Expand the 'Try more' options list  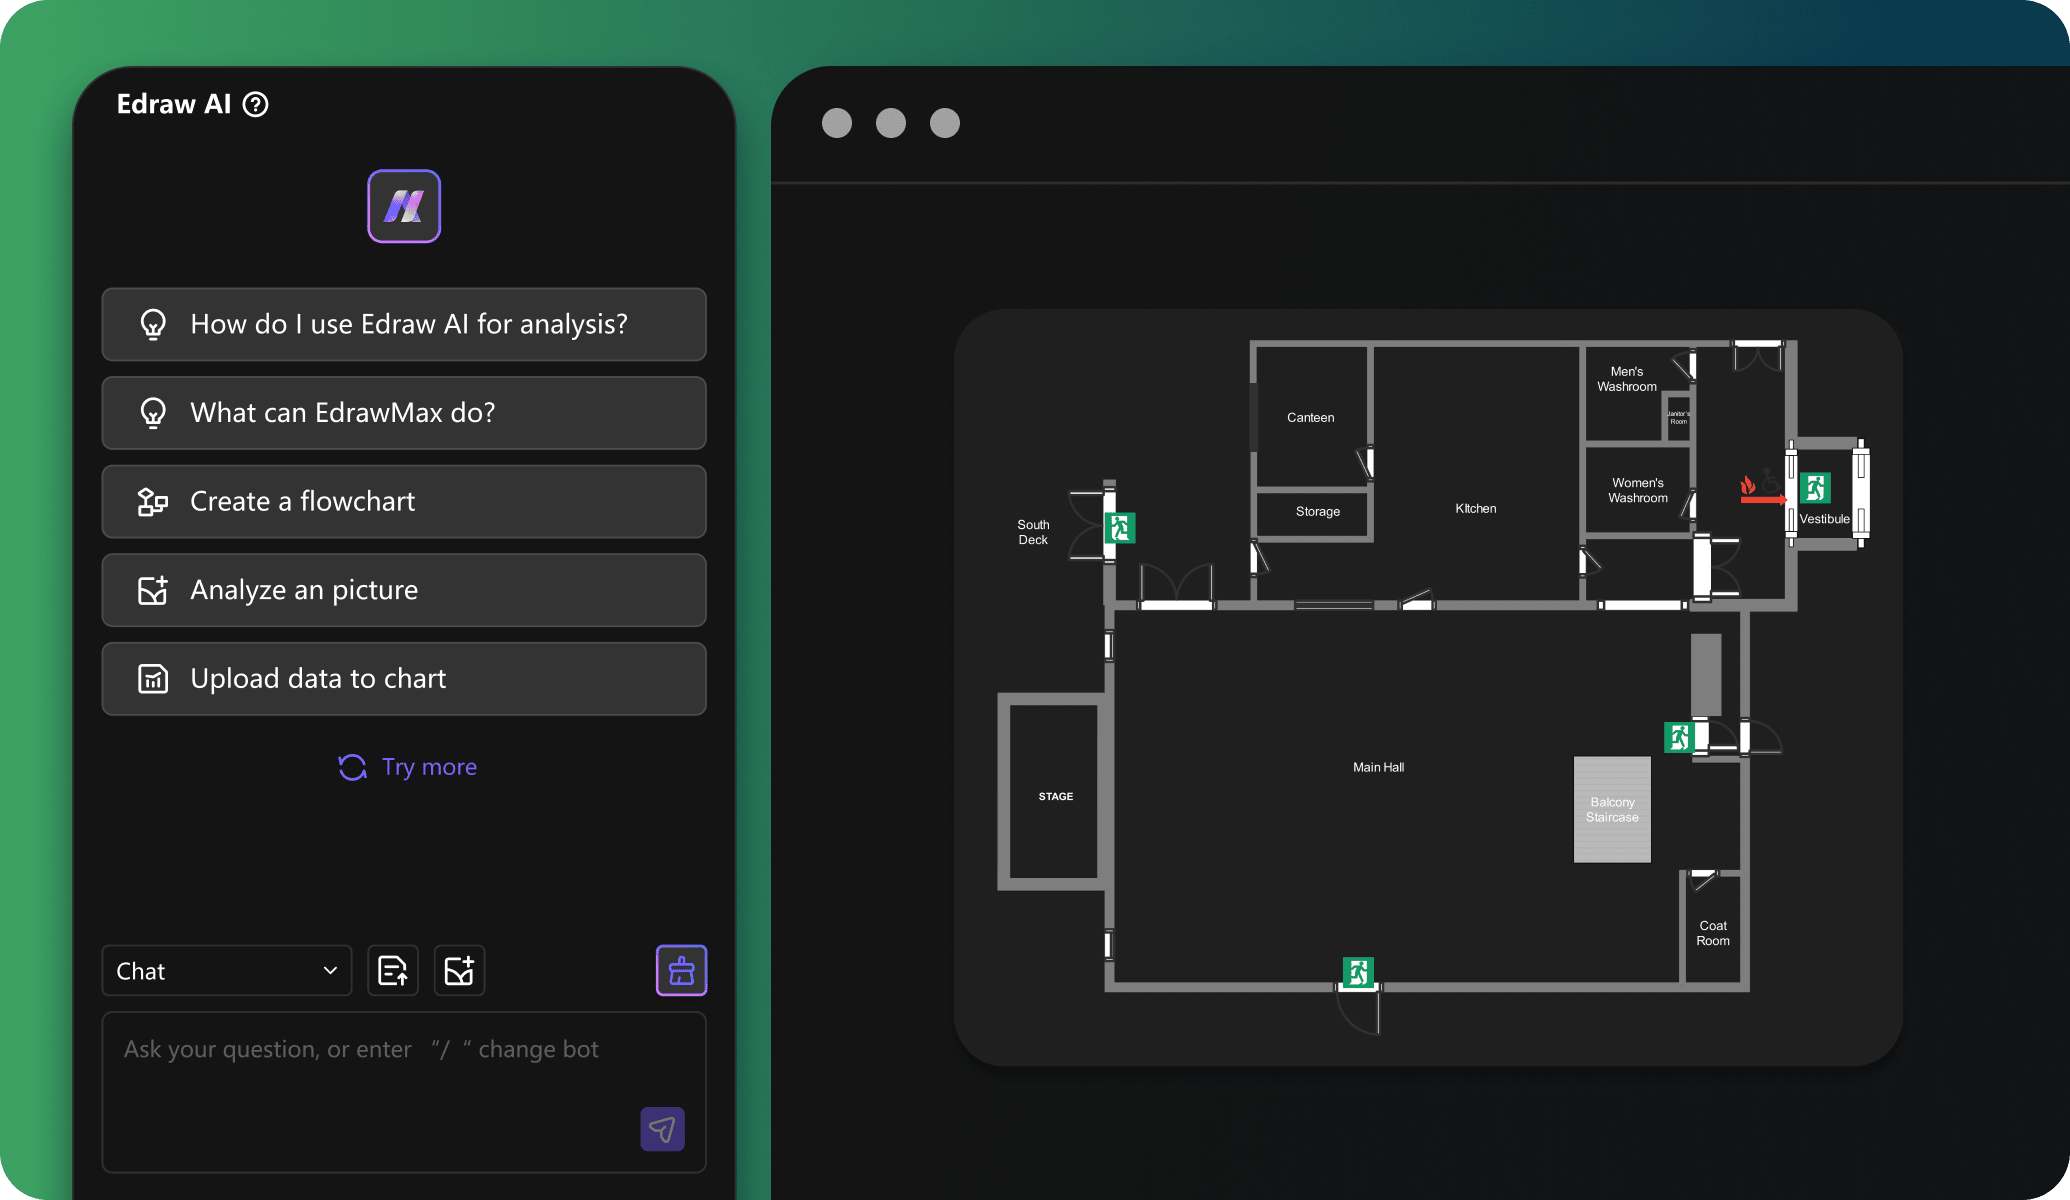click(404, 766)
